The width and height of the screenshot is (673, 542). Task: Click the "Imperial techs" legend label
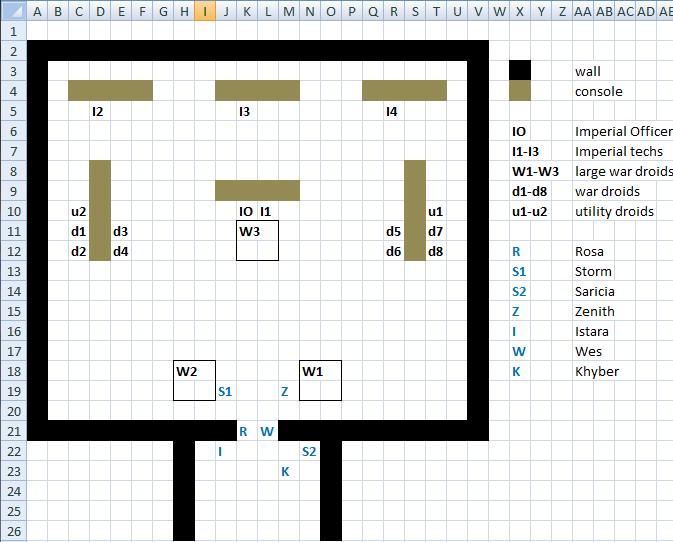tap(619, 151)
